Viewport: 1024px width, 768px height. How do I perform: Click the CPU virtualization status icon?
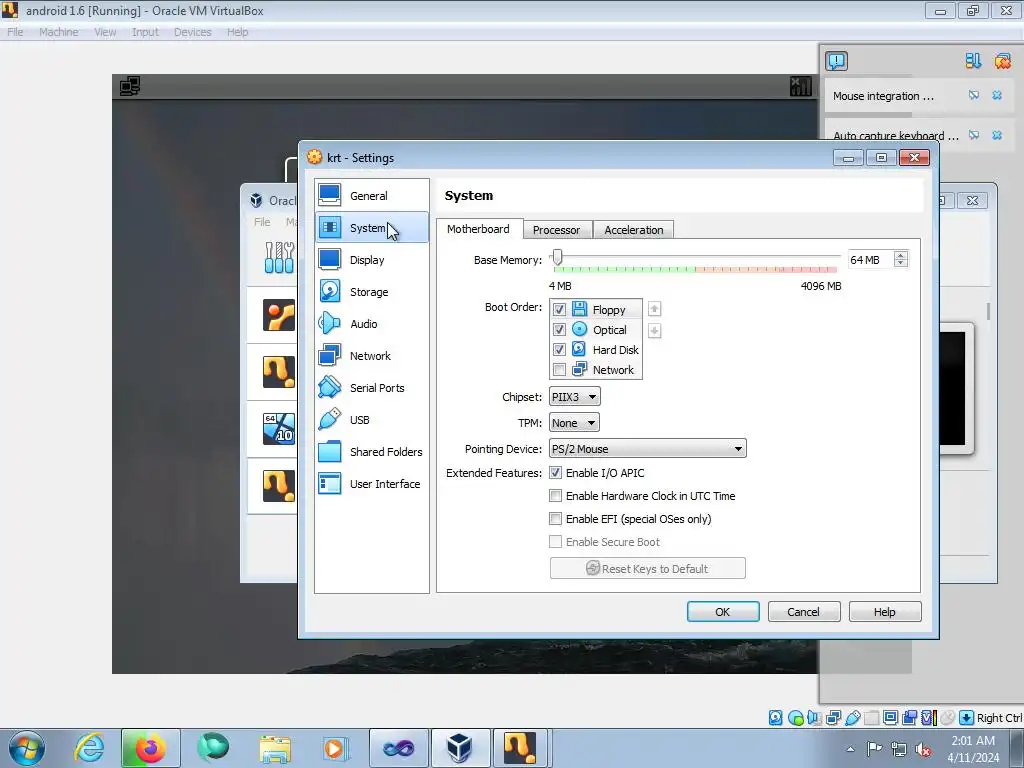pos(929,718)
